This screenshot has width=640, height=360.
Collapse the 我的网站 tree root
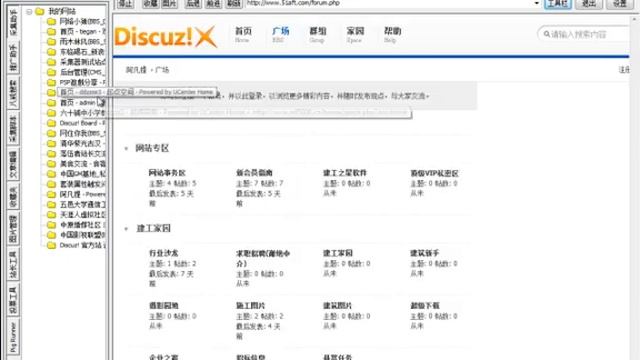click(29, 11)
